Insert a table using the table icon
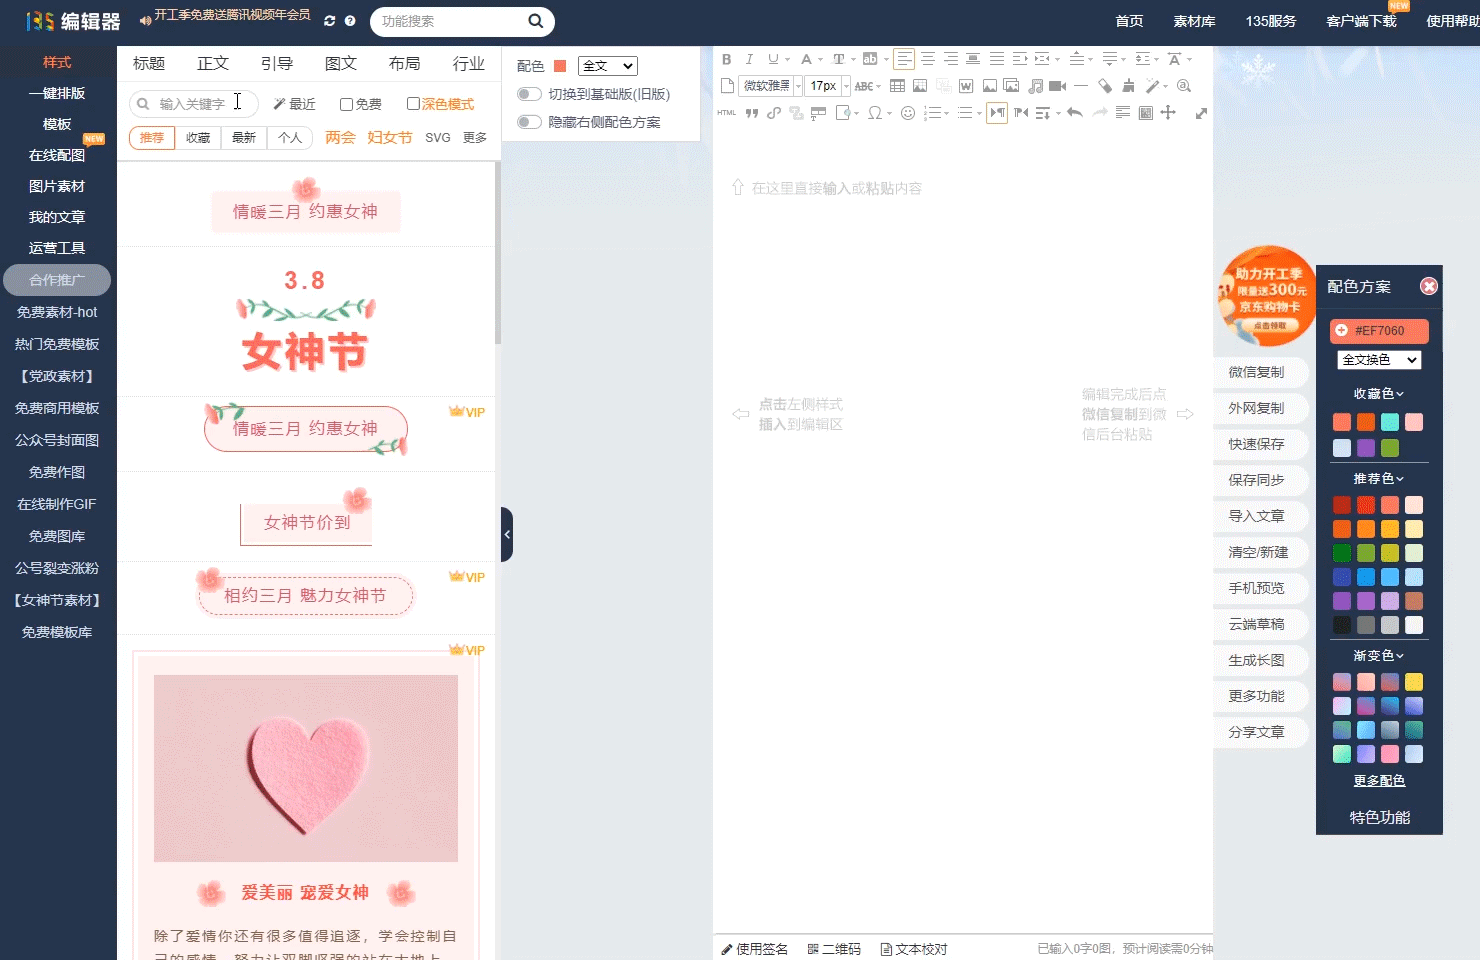The width and height of the screenshot is (1480, 960). (897, 85)
